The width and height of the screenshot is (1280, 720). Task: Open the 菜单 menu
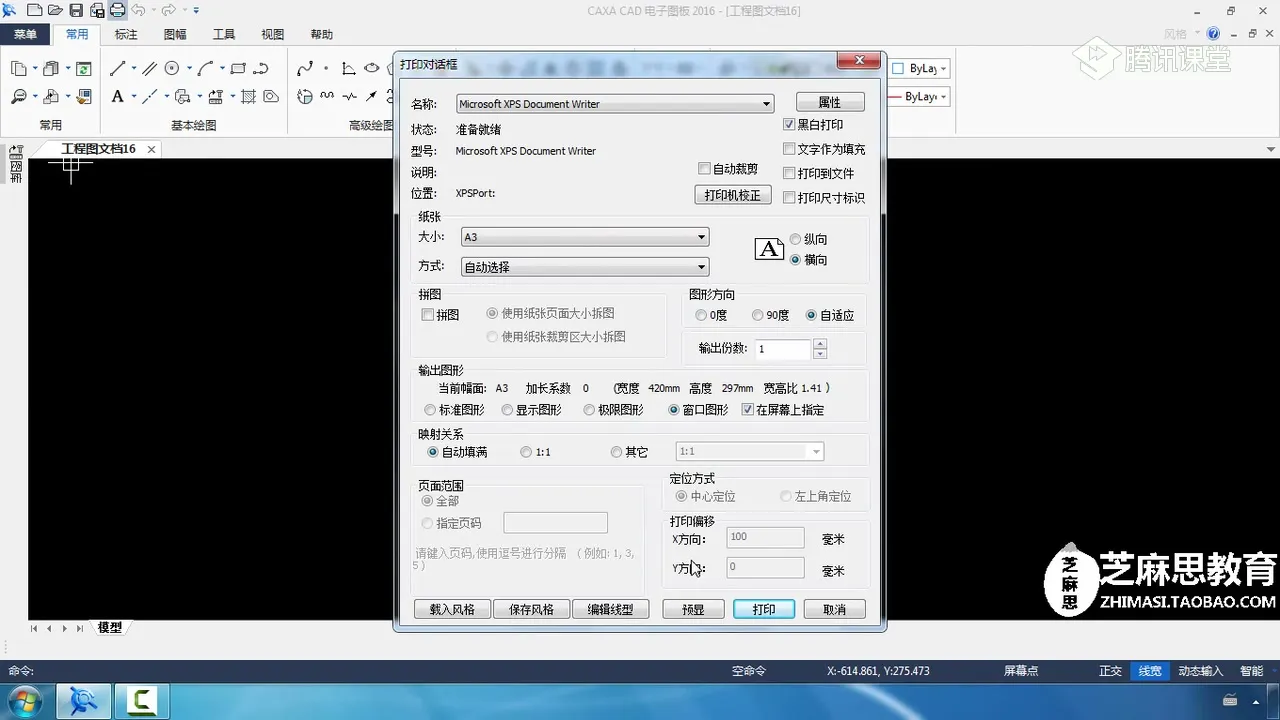pos(25,33)
